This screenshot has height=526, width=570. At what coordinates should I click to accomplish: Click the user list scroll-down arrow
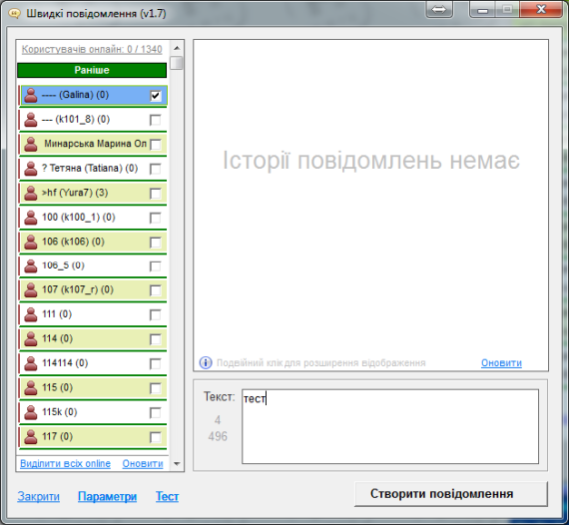[x=177, y=463]
